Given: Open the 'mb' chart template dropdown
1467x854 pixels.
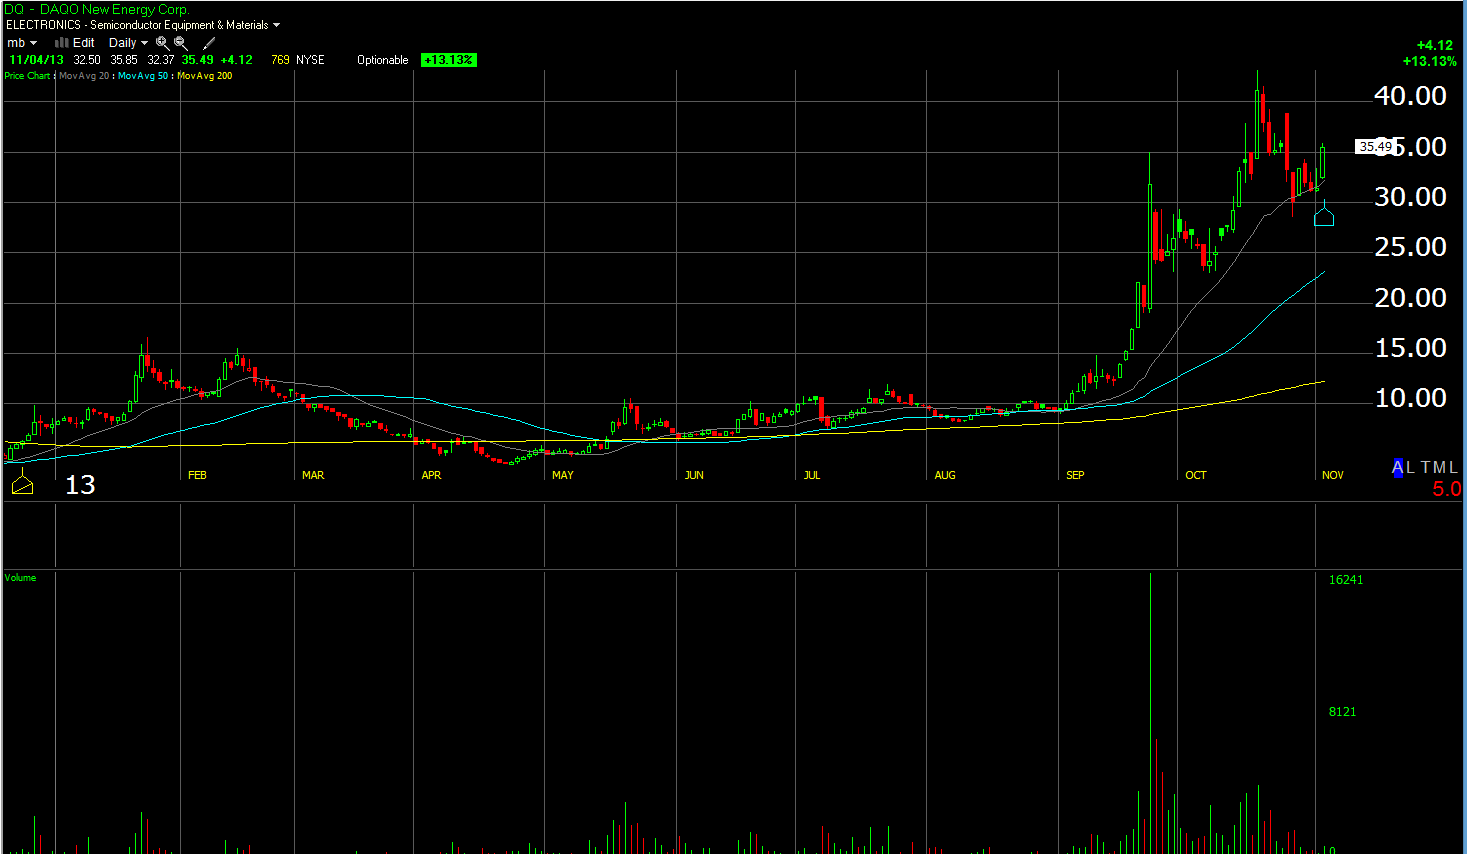Looking at the screenshot, I should pos(22,43).
